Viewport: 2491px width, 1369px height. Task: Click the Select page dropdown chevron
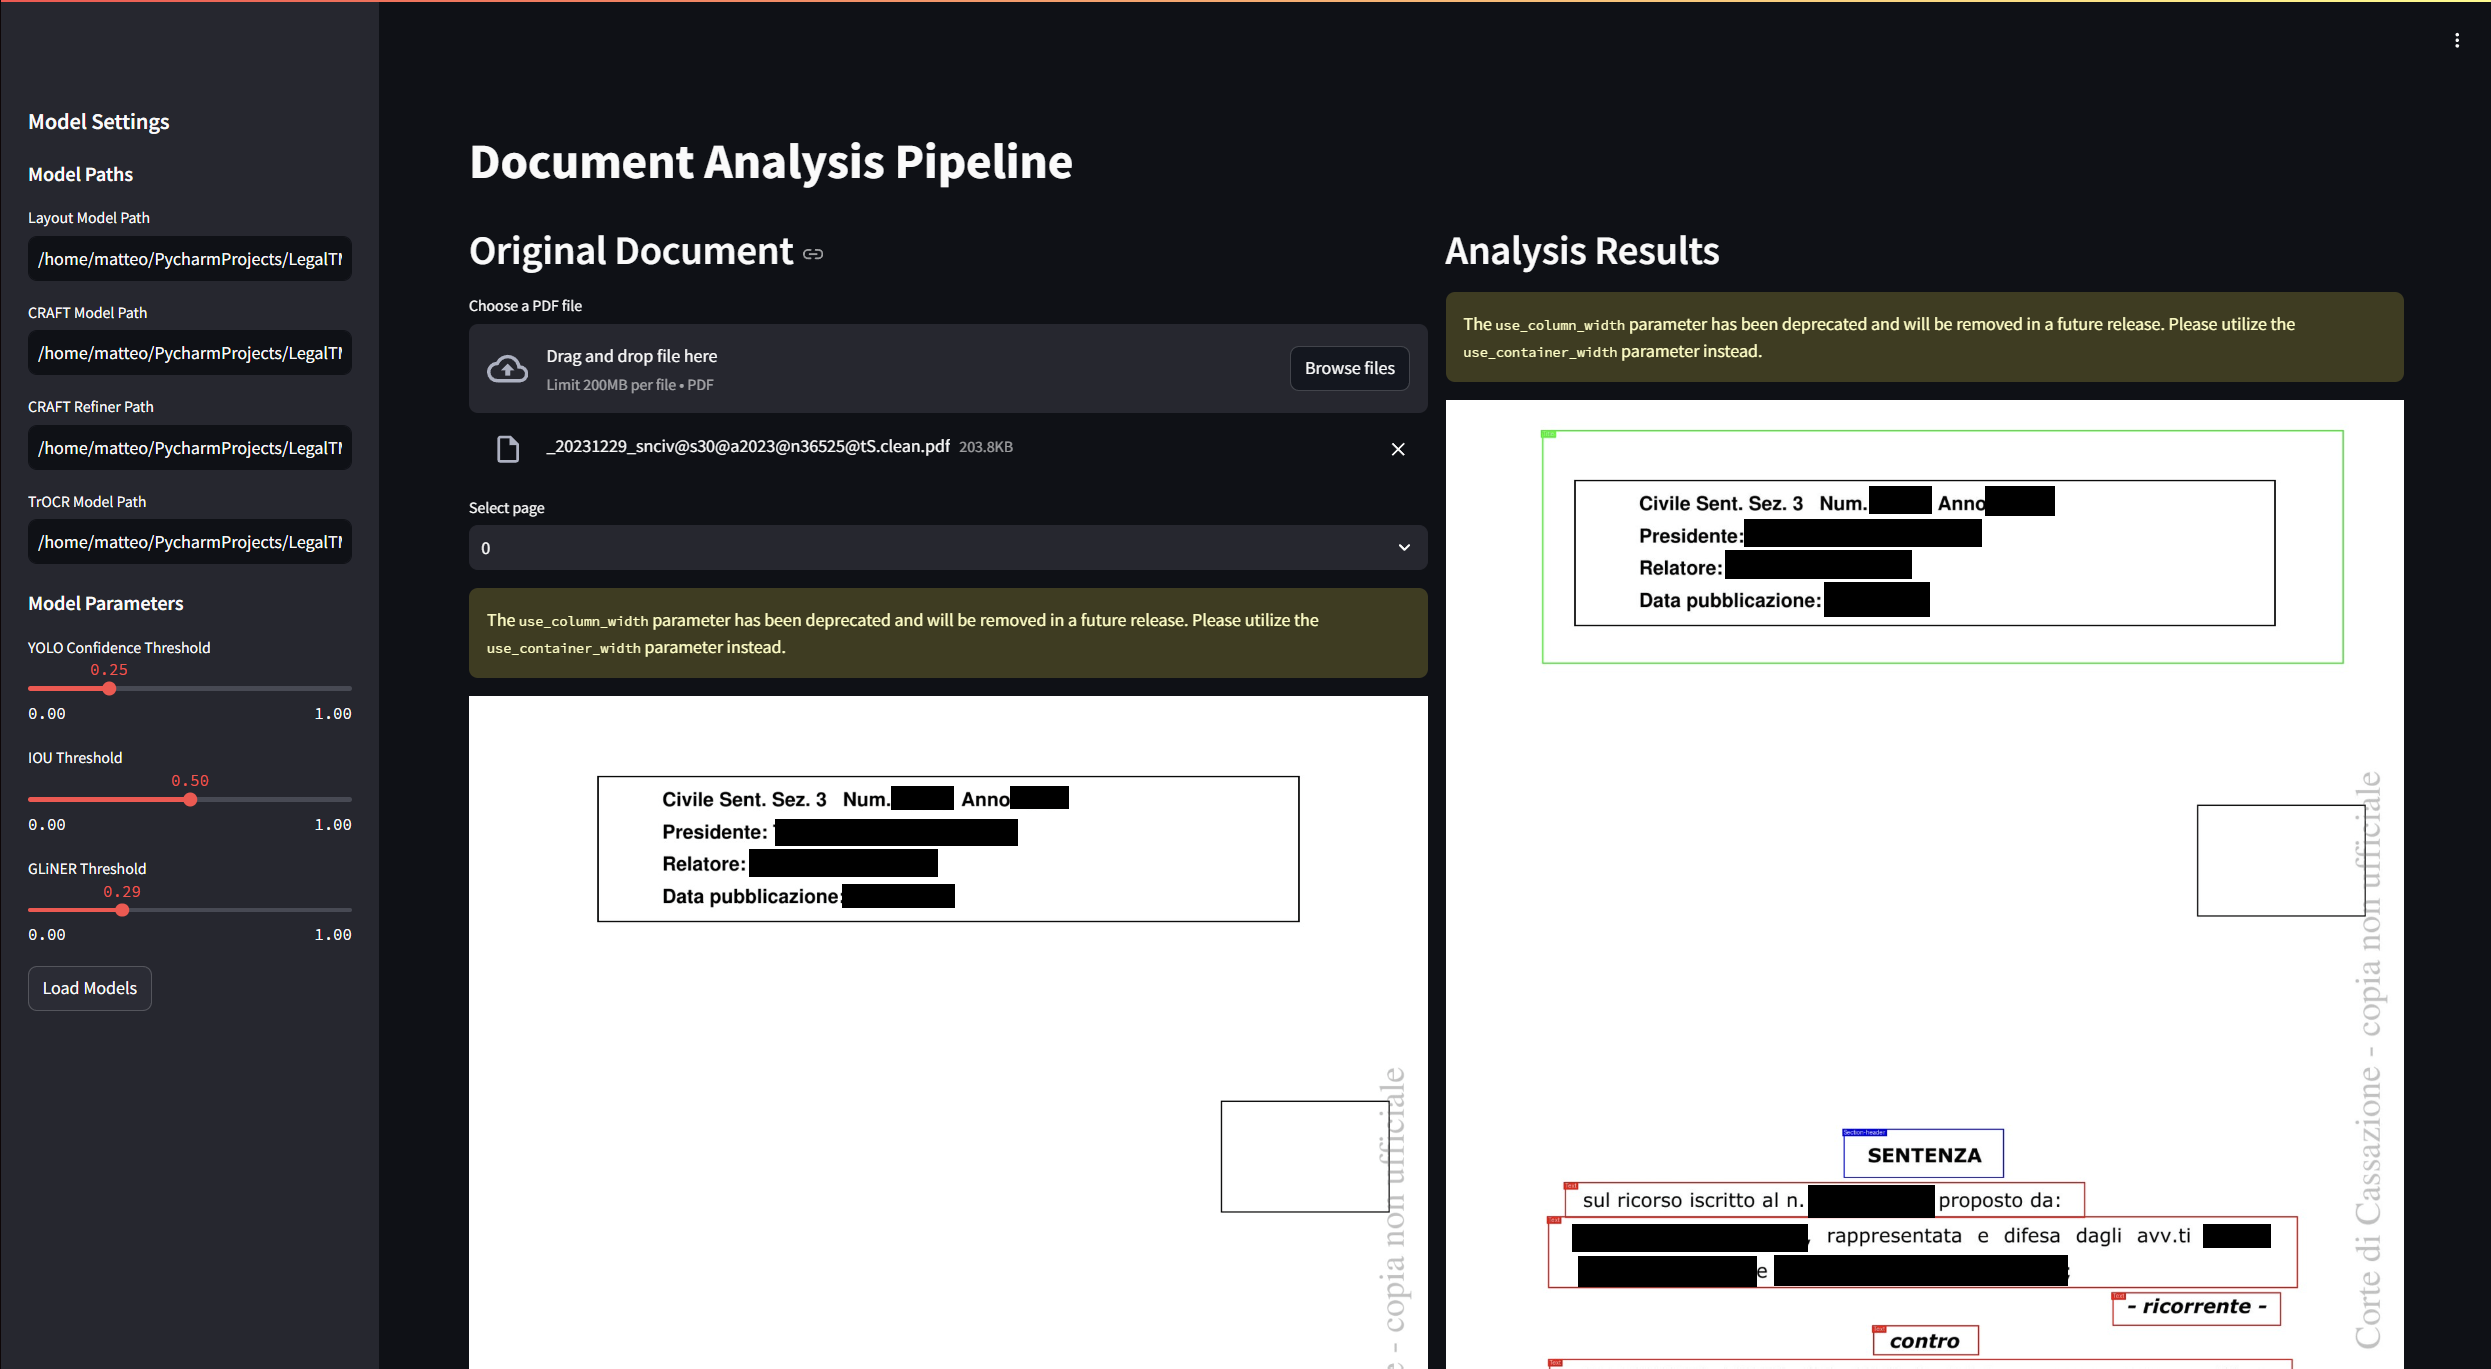(x=1404, y=548)
